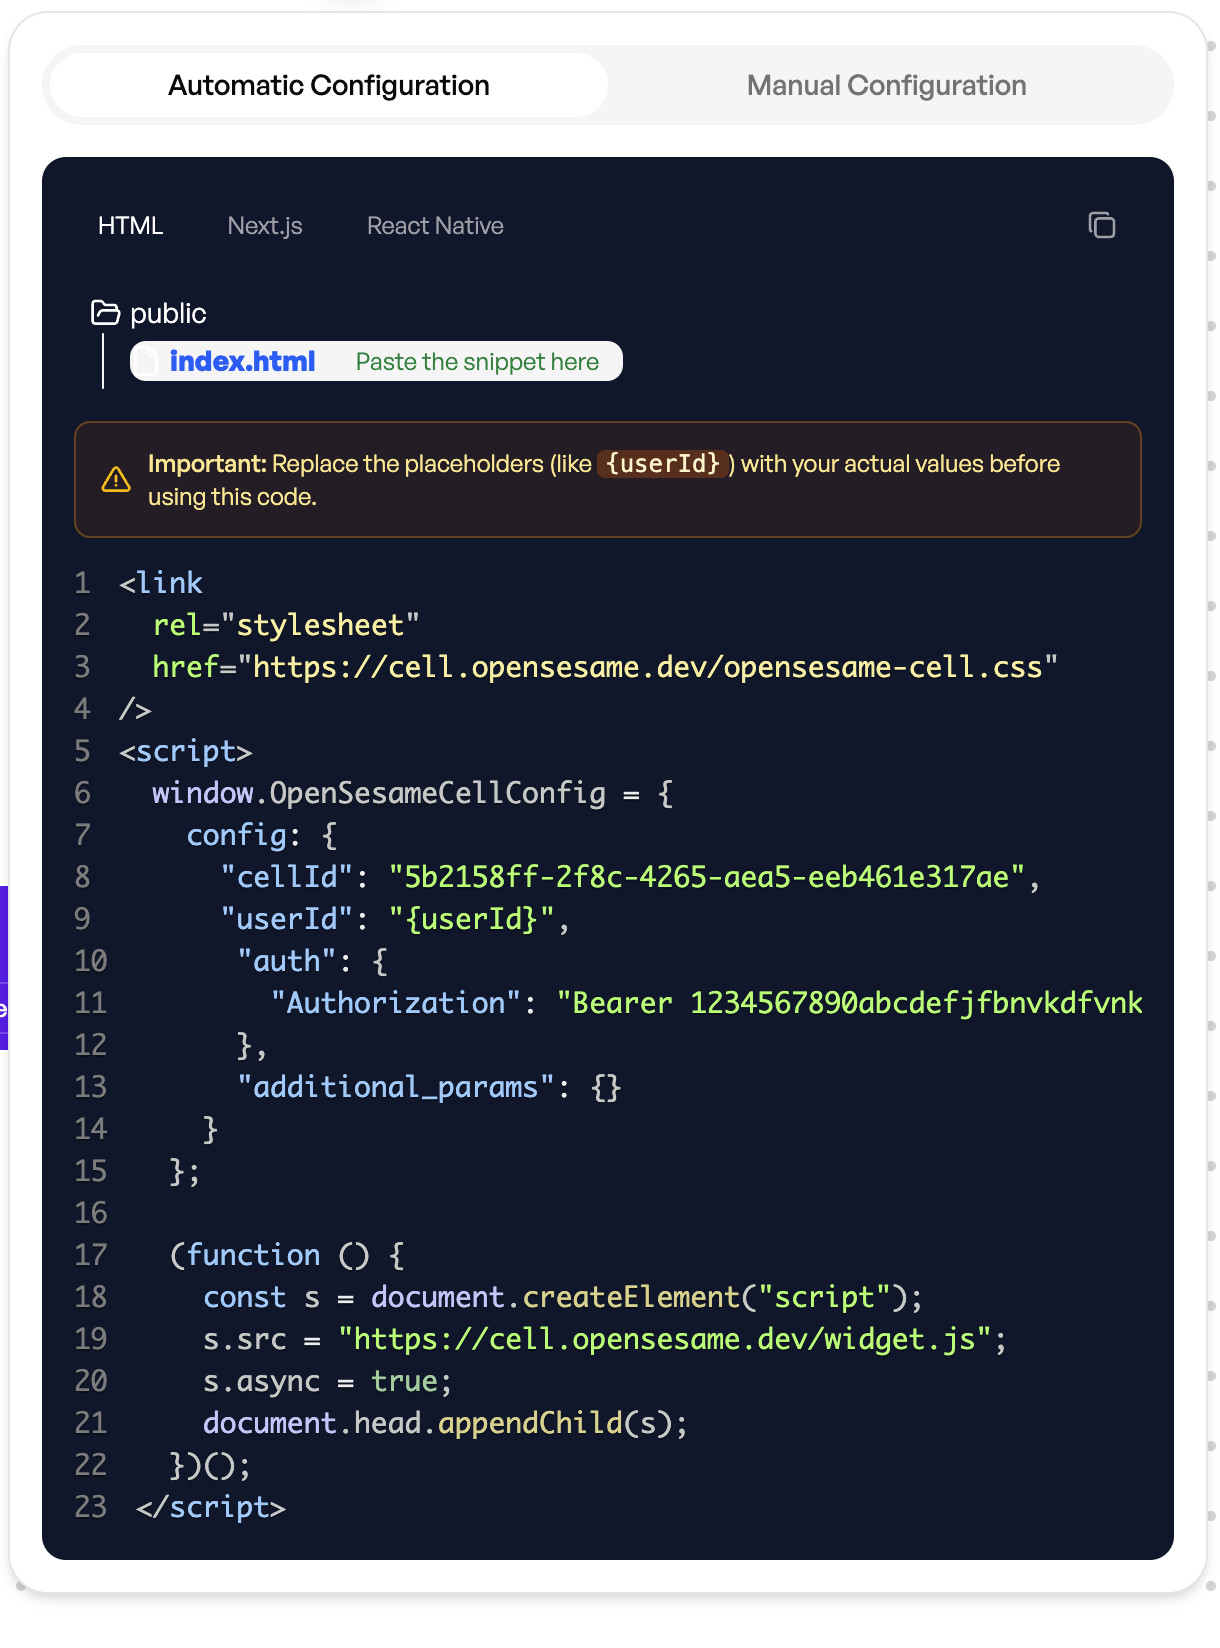
Task: Click the {userId} placeholder chip in the warning
Action: pos(663,464)
